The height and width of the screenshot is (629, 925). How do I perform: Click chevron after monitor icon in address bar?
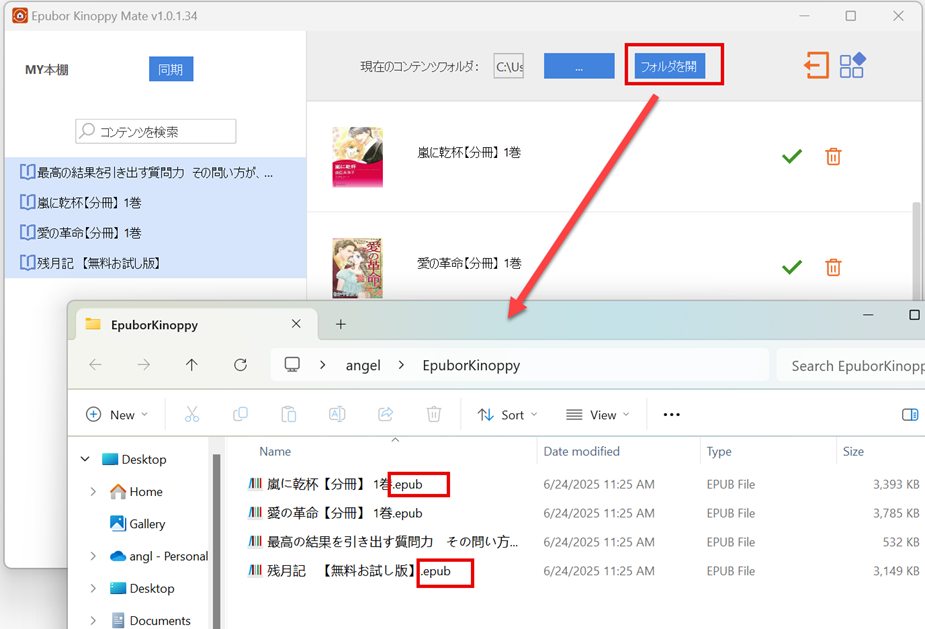click(322, 365)
